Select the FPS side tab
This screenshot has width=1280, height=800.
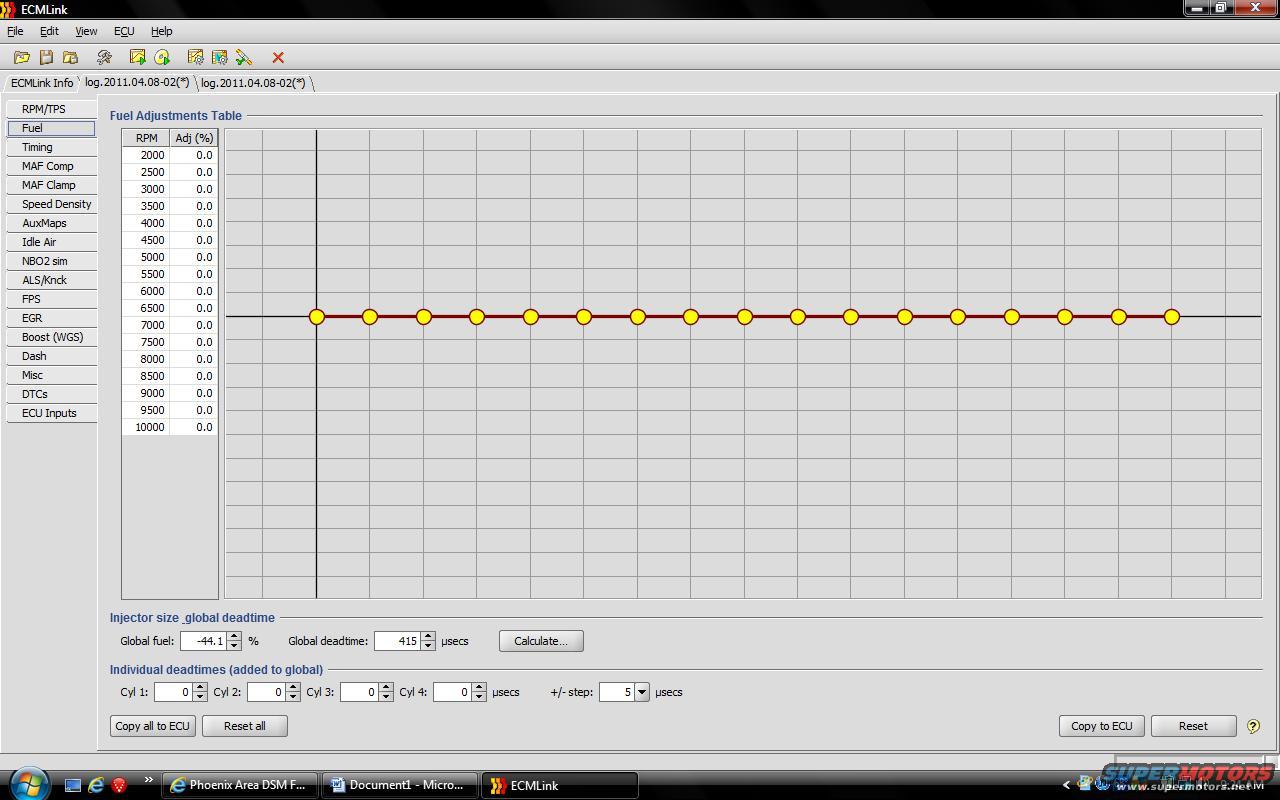coord(51,299)
